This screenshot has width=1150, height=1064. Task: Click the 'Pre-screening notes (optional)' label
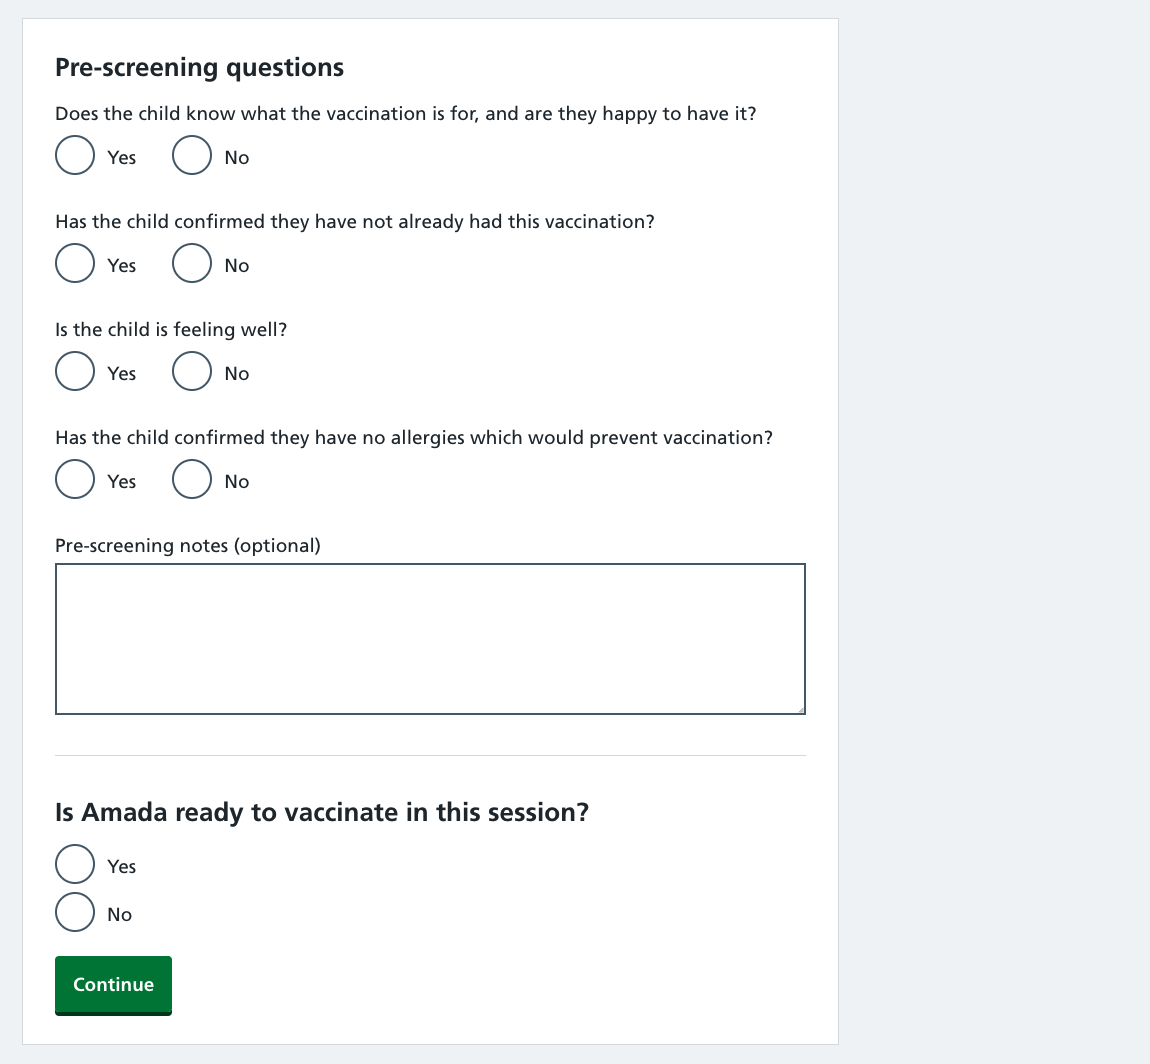pos(188,546)
